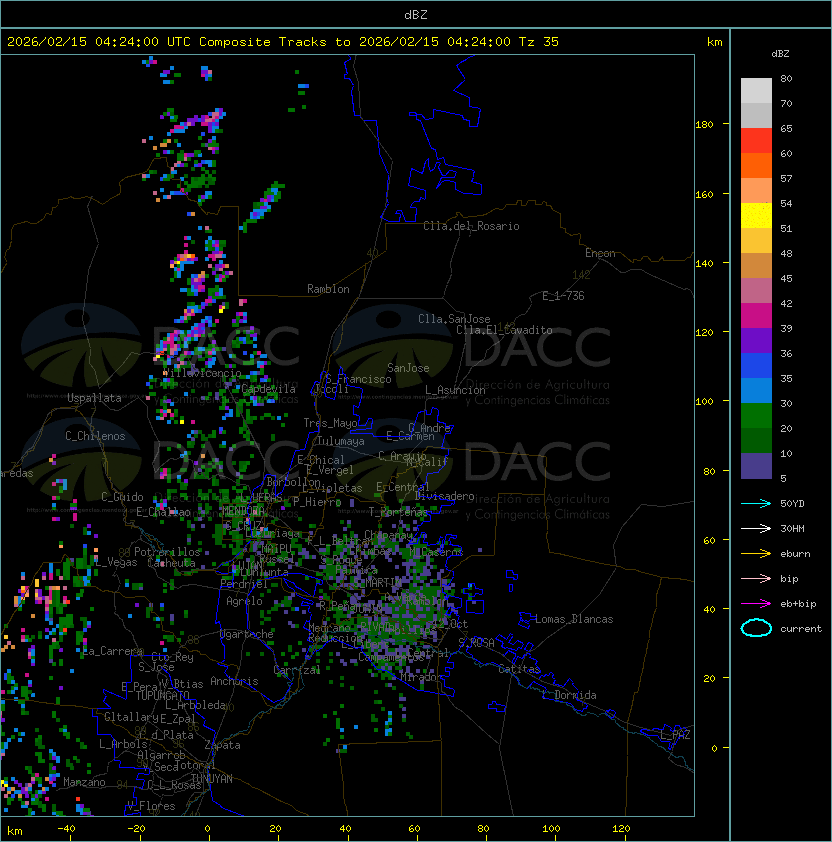The width and height of the screenshot is (832, 842).
Task: Click the 'La_Carrera' place label
Action: click(113, 651)
